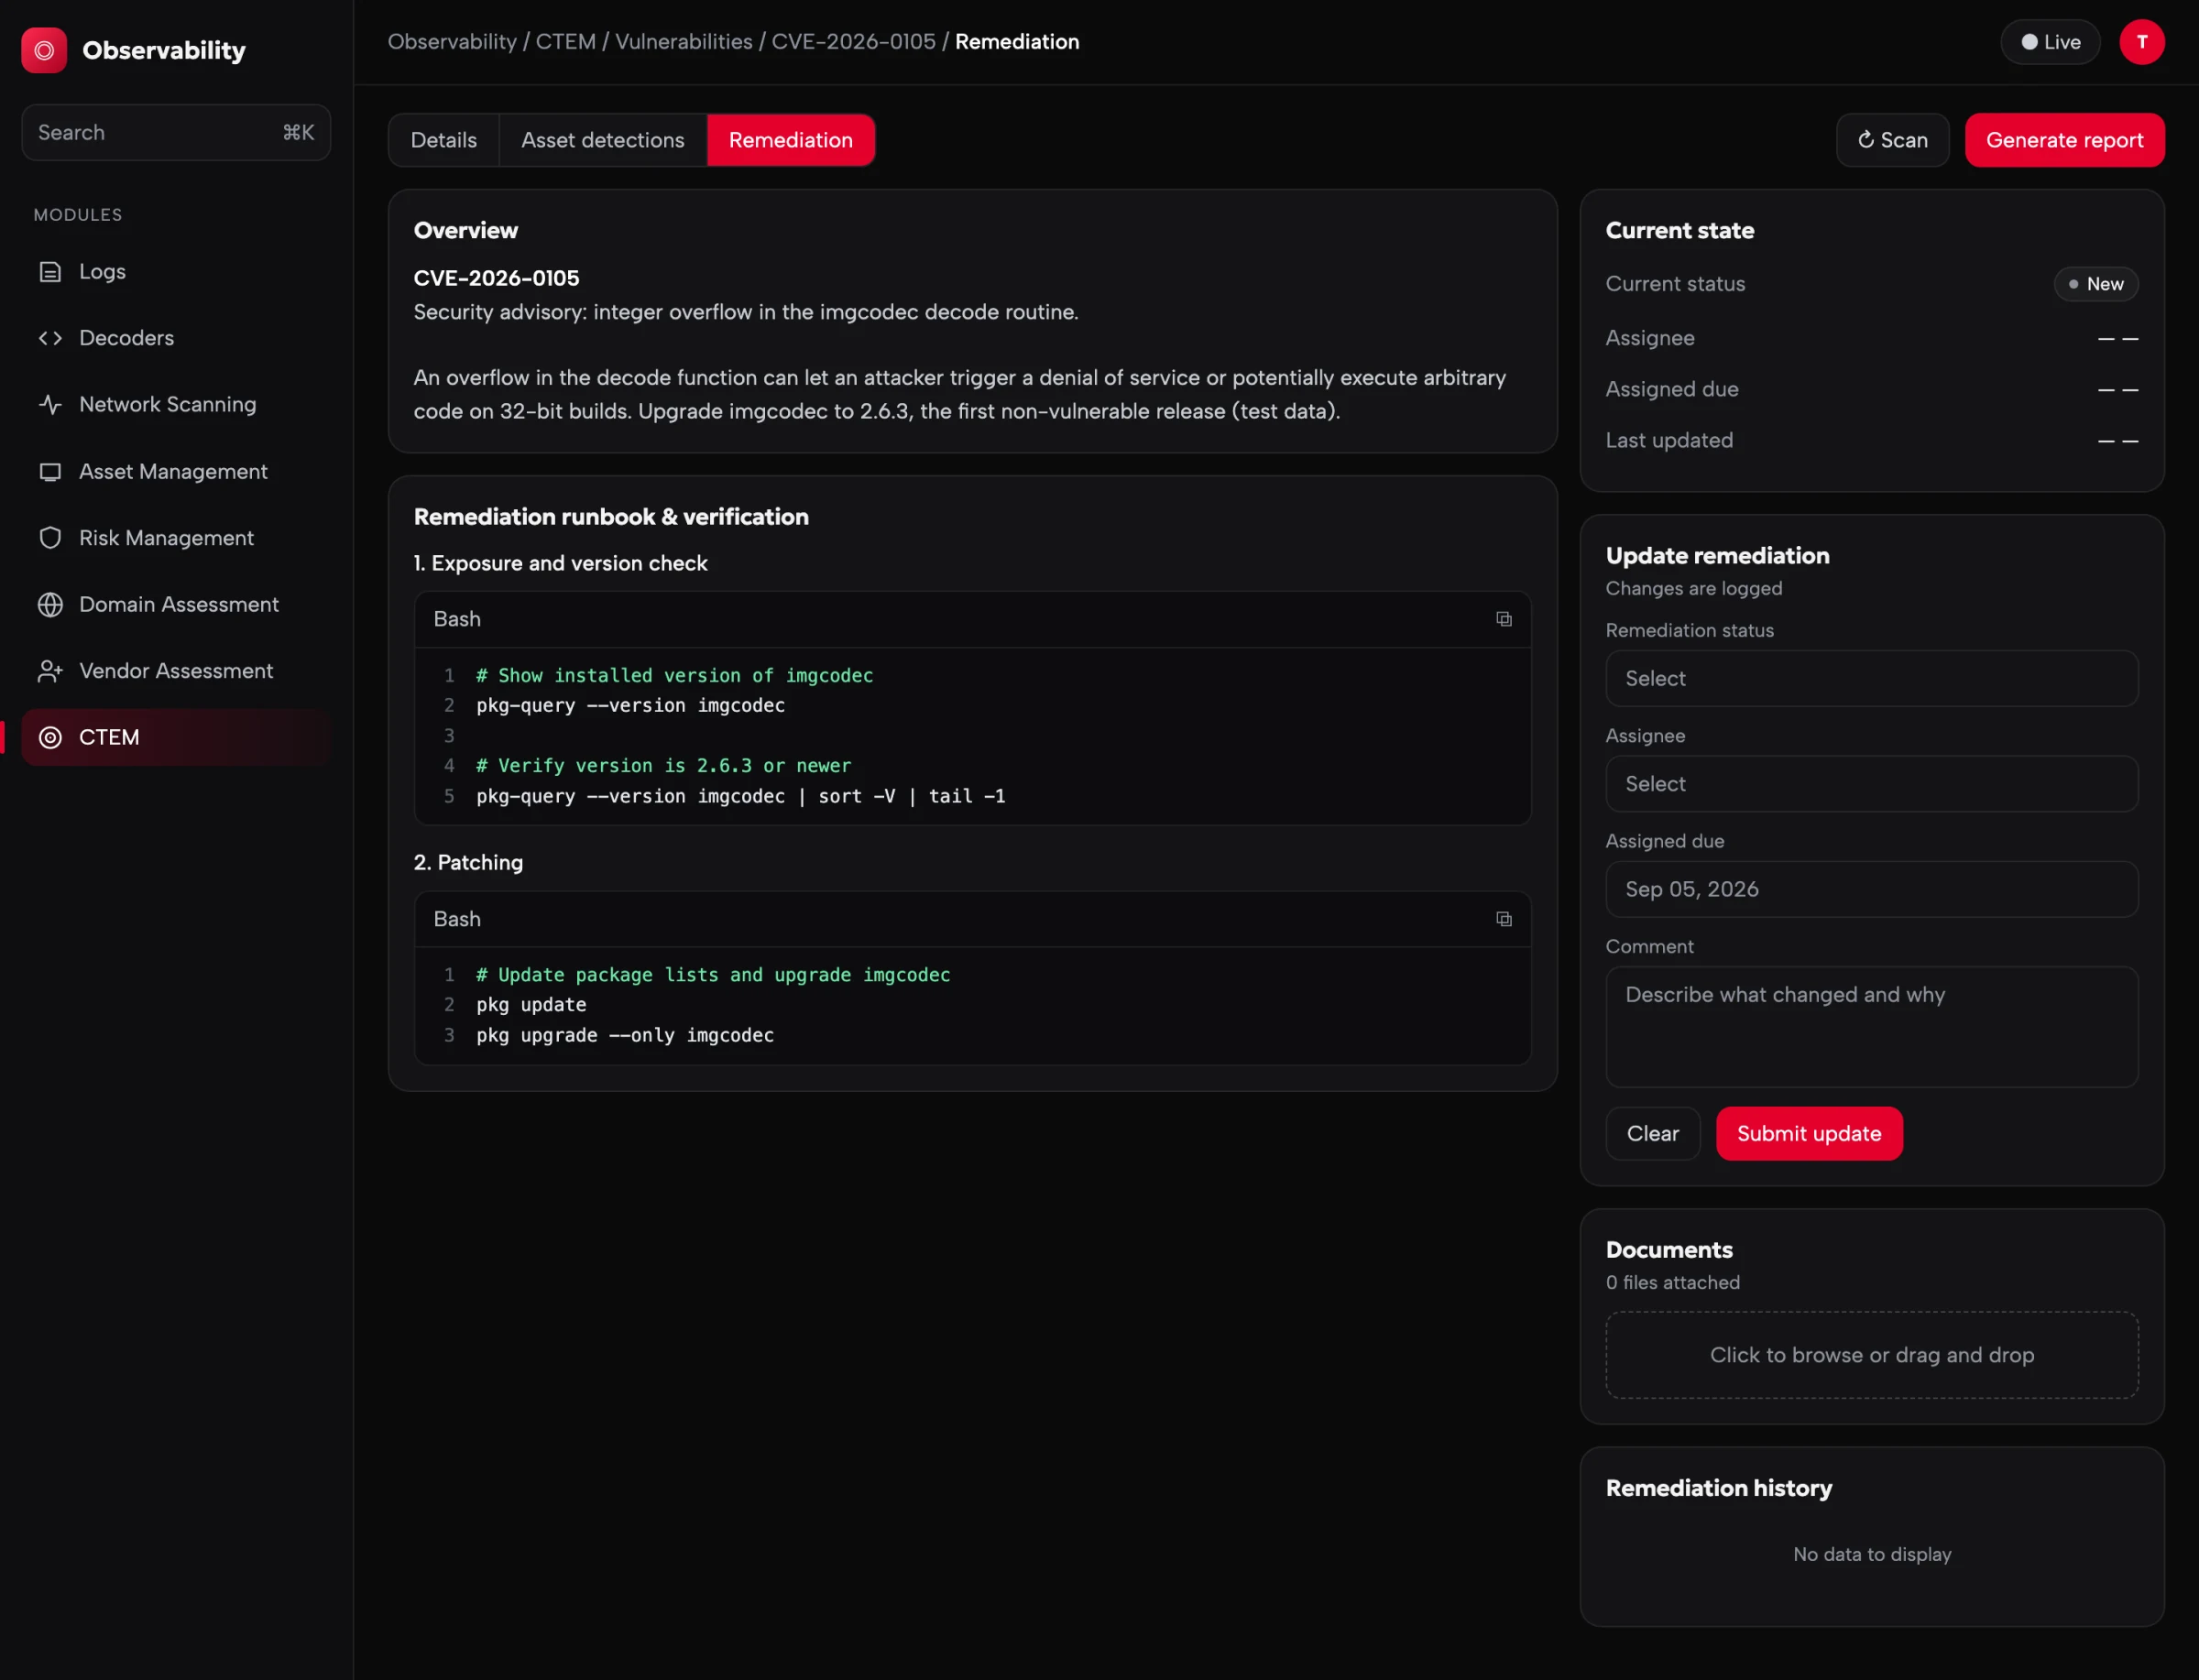Click the Generate report button

click(2064, 140)
